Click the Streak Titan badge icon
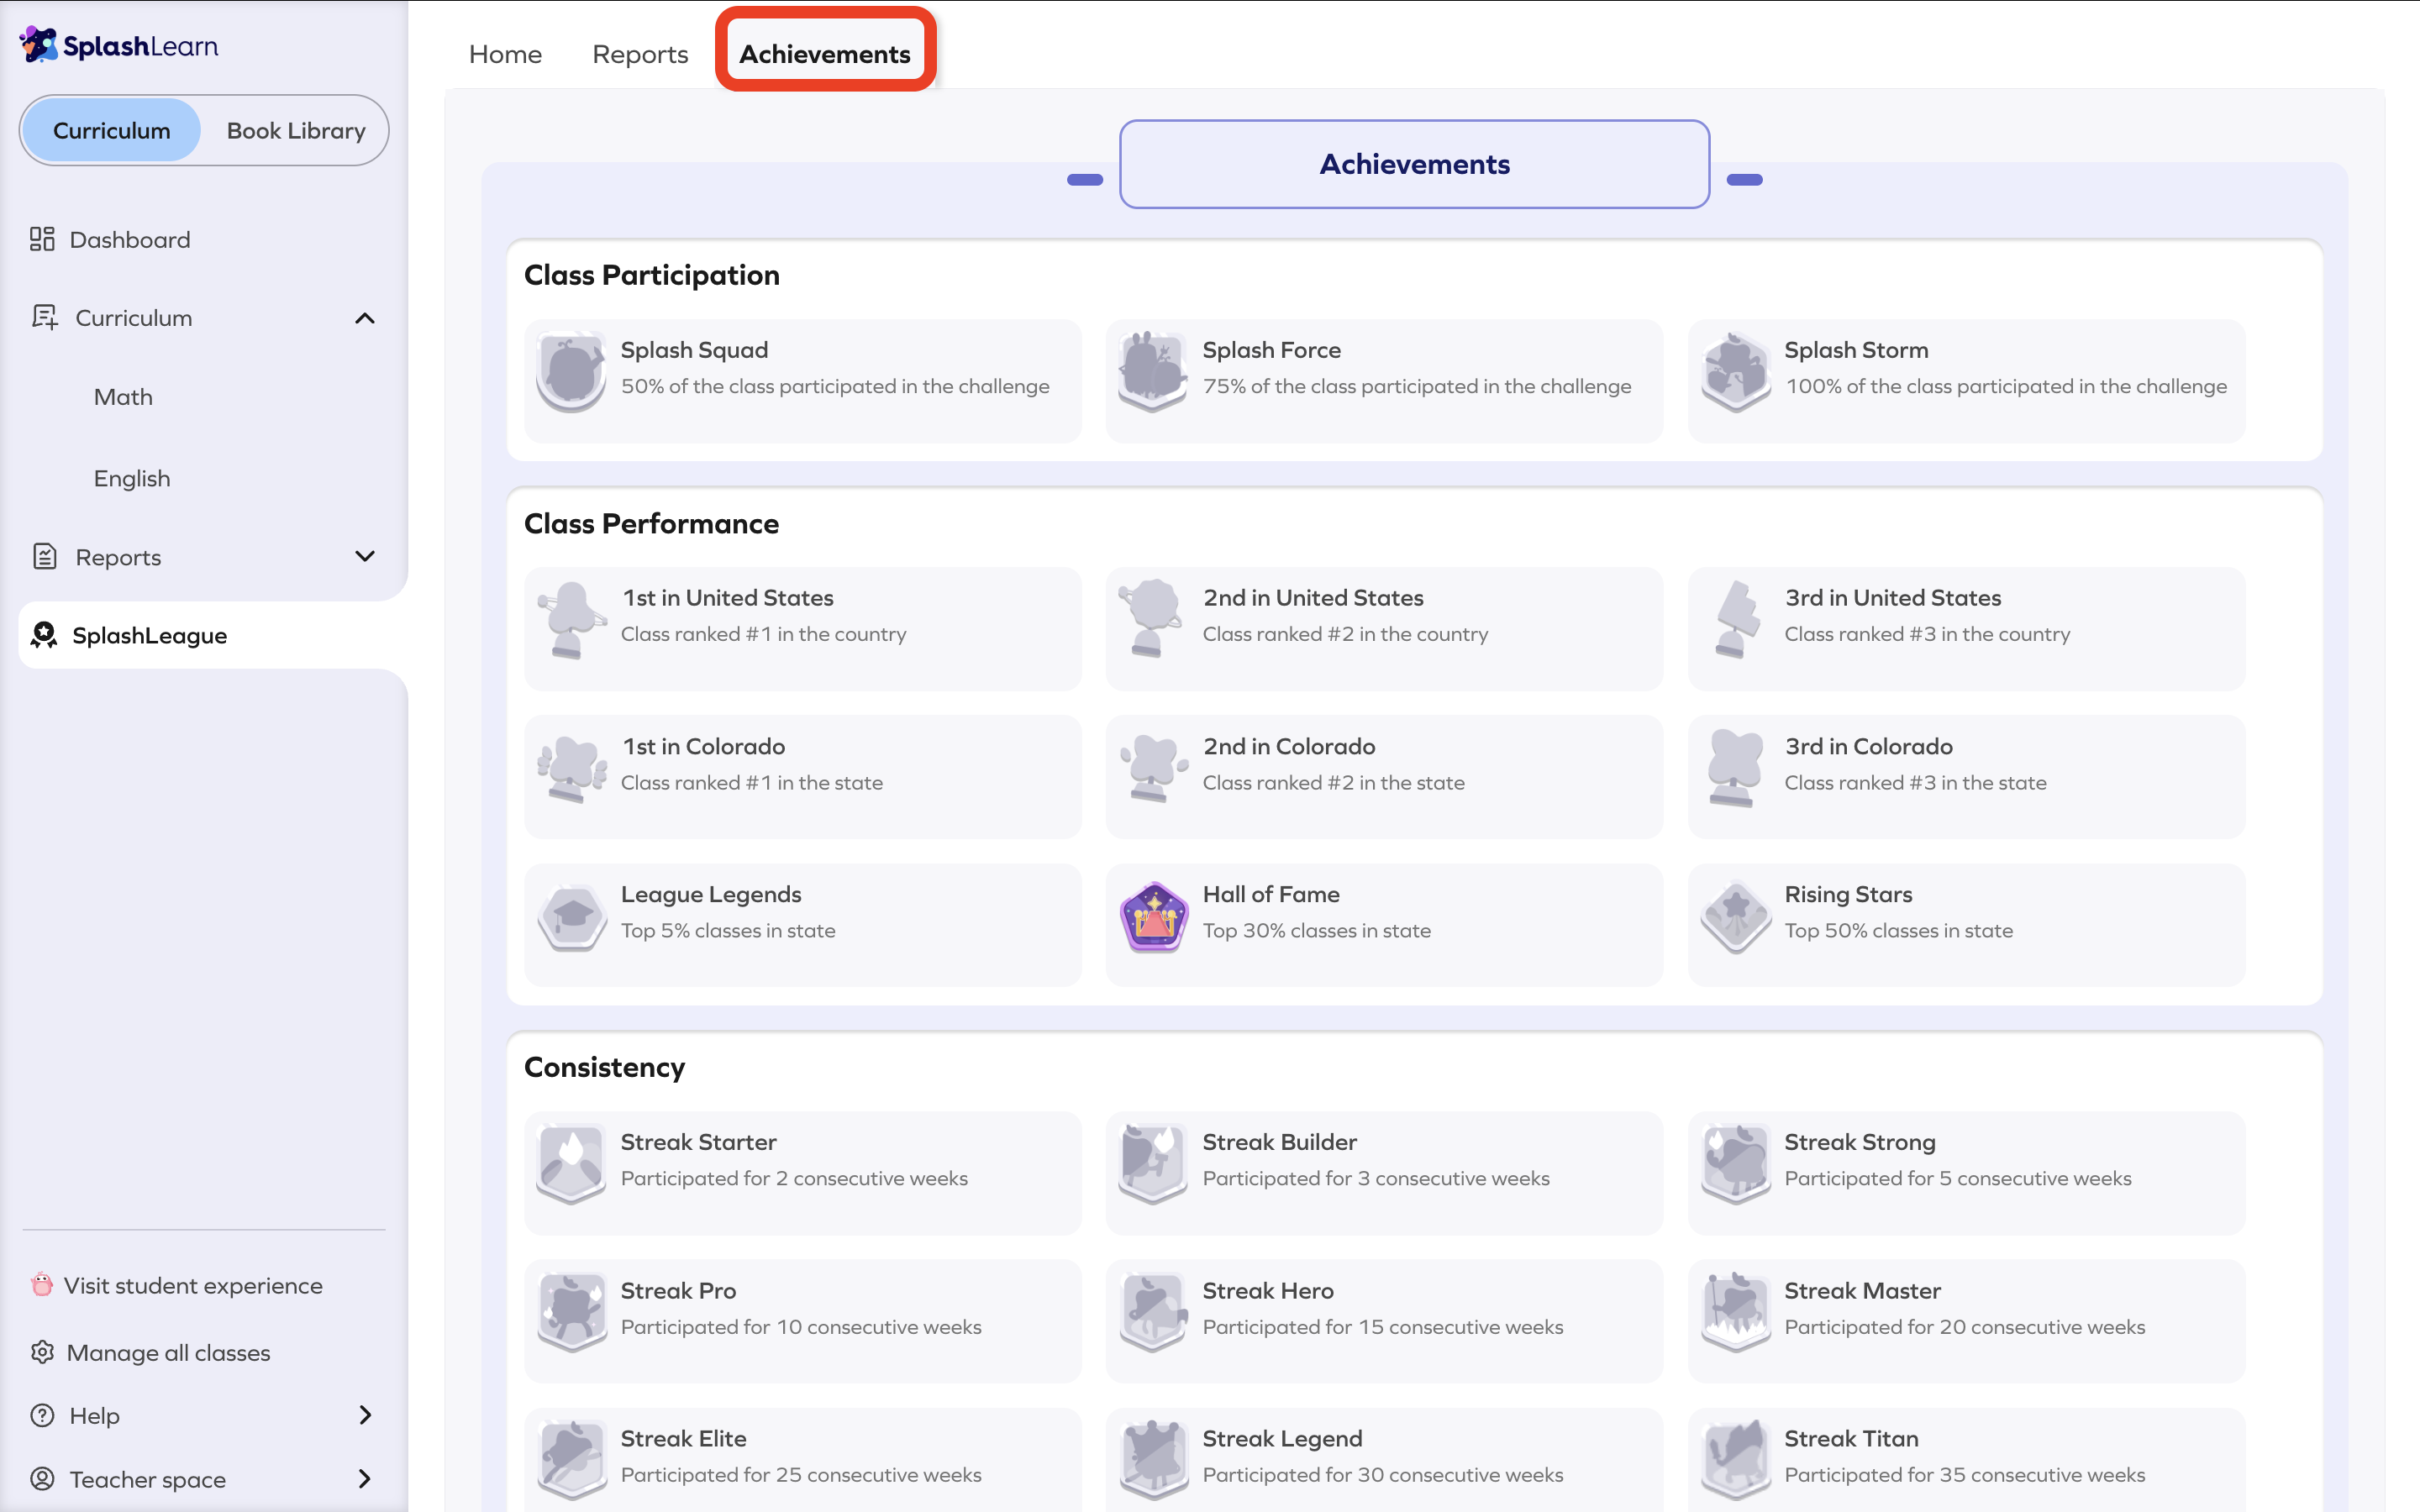Viewport: 2420px width, 1512px height. (1736, 1461)
